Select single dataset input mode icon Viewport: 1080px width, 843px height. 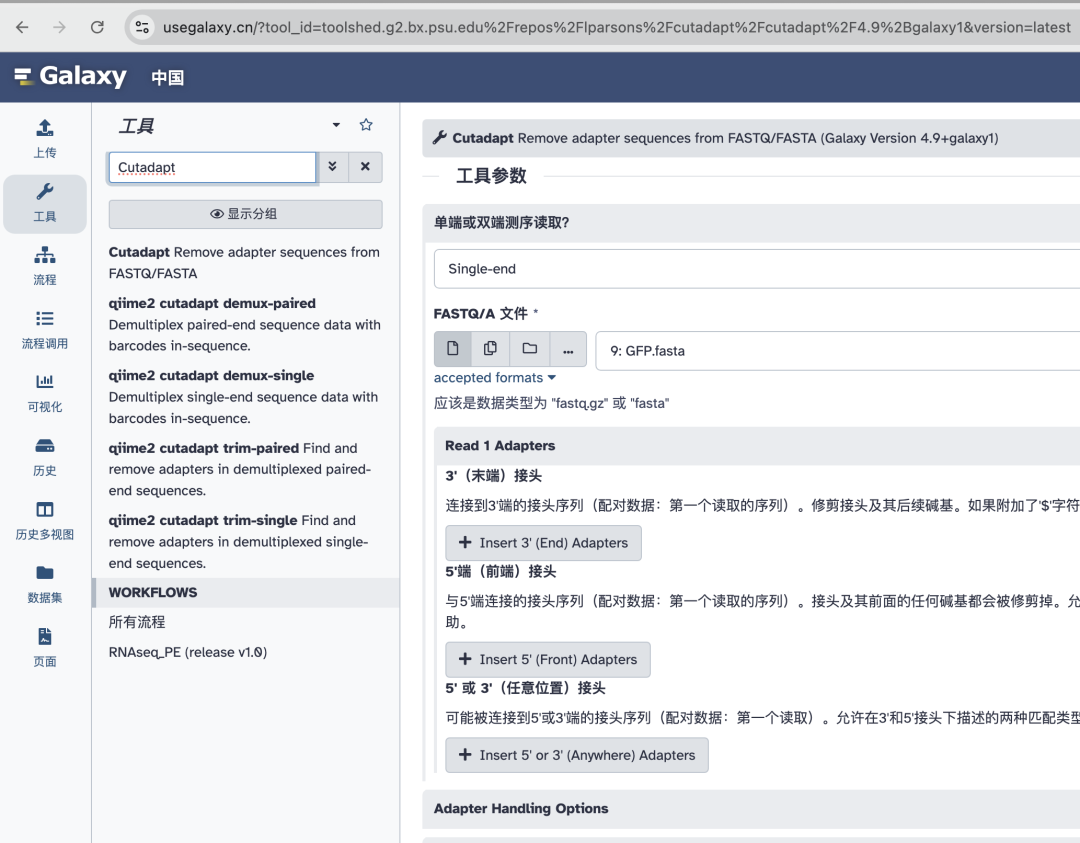pos(453,348)
